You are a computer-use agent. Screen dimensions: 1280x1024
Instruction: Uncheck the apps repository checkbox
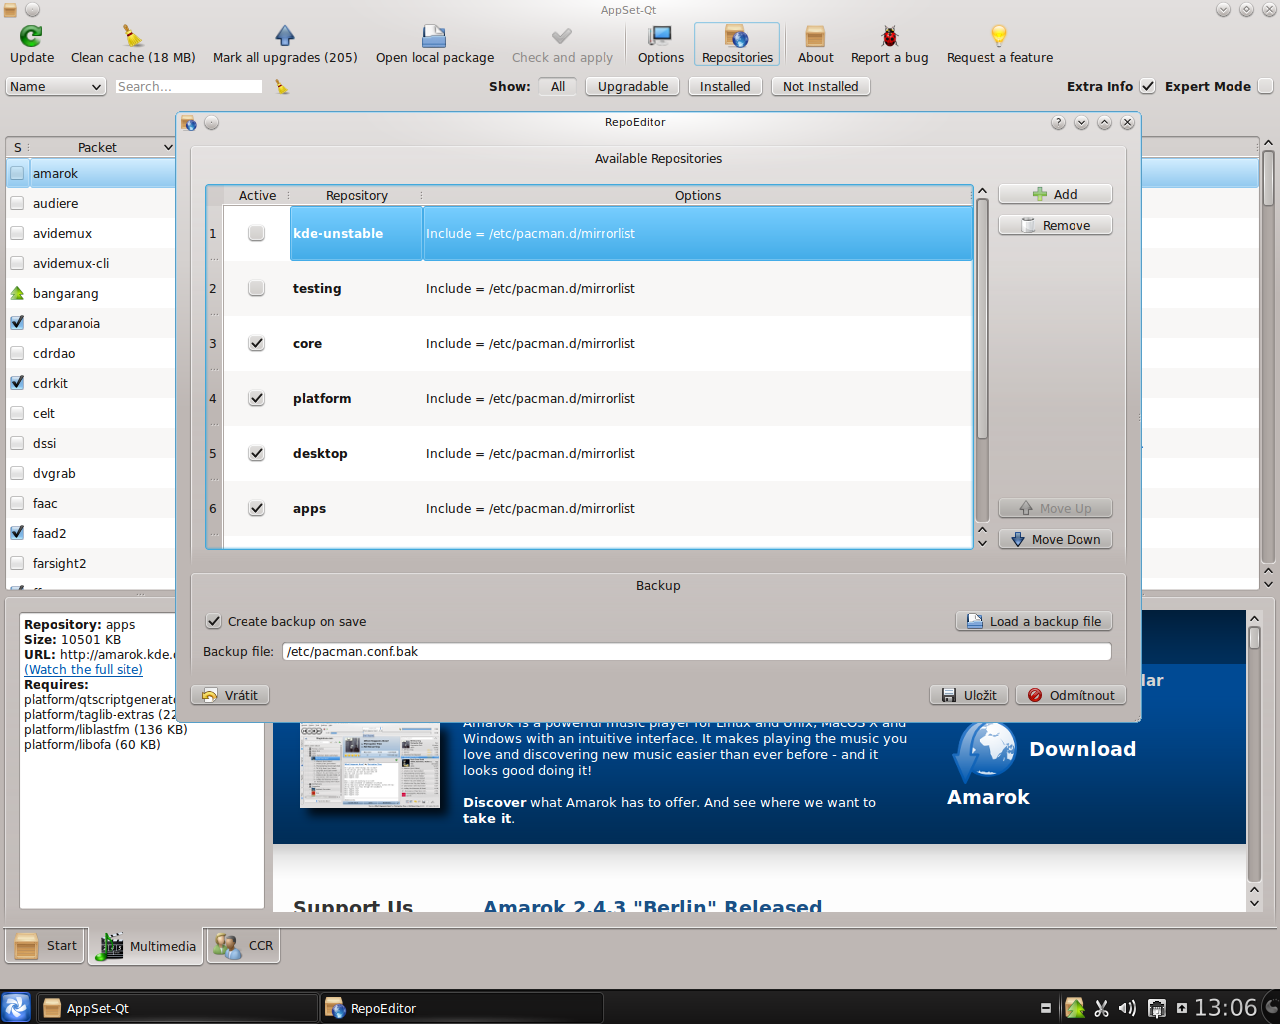click(x=257, y=508)
